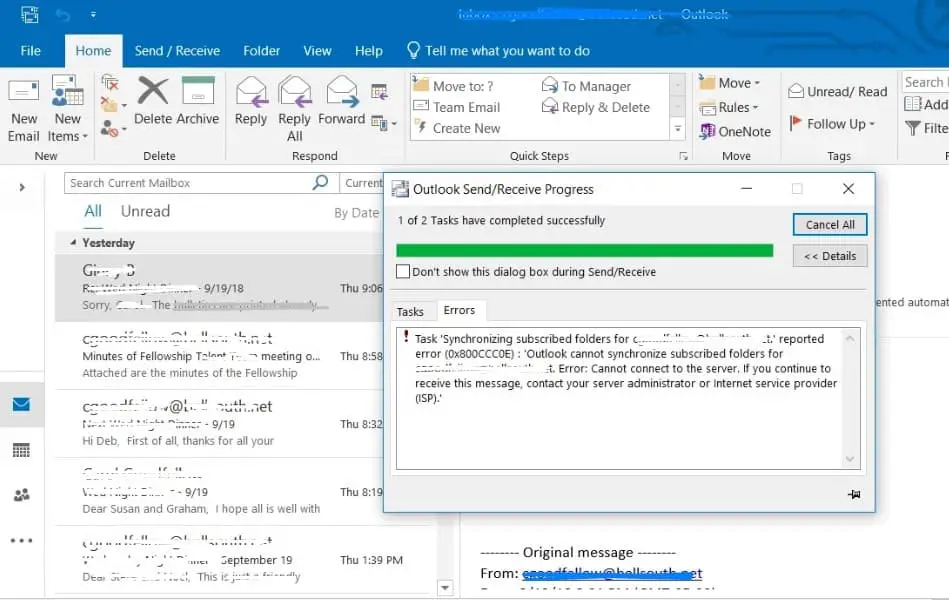
Task: Click Cancel All in progress dialog
Action: 830,225
